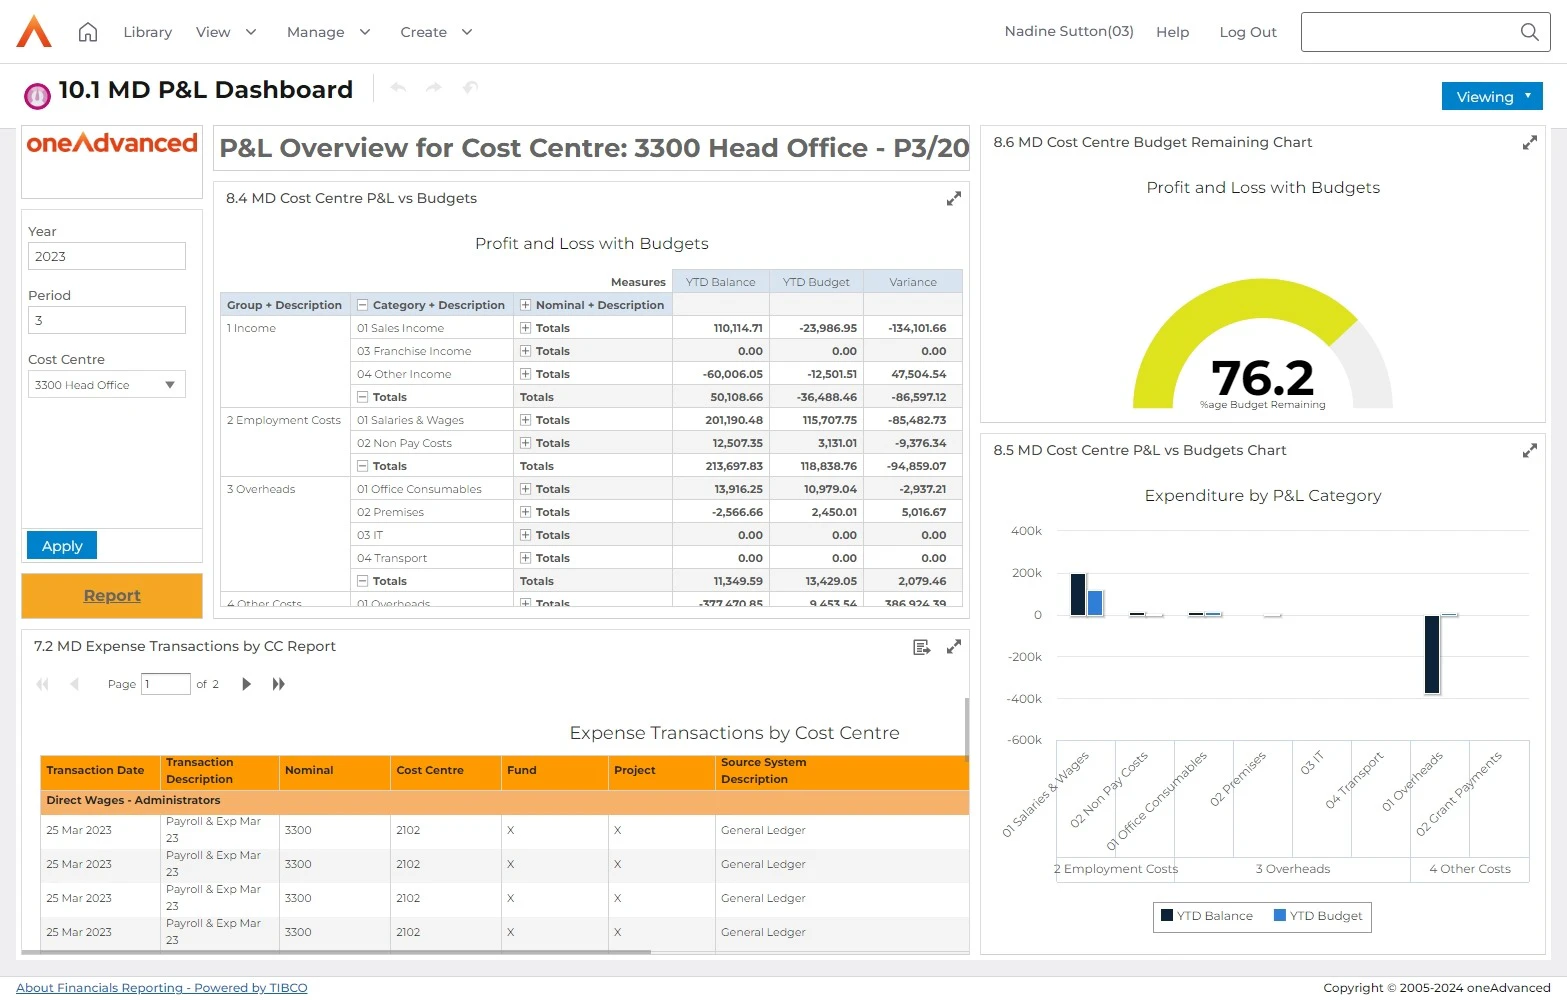Click the home icon in the top bar
The height and width of the screenshot is (1000, 1567).
[x=87, y=31]
